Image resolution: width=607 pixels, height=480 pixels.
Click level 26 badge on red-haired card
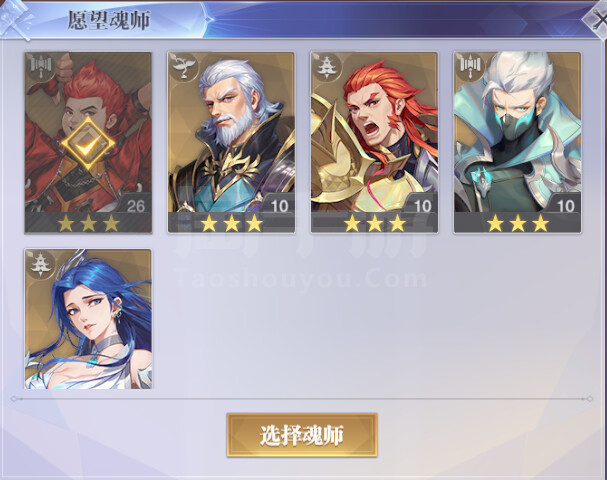coord(135,205)
